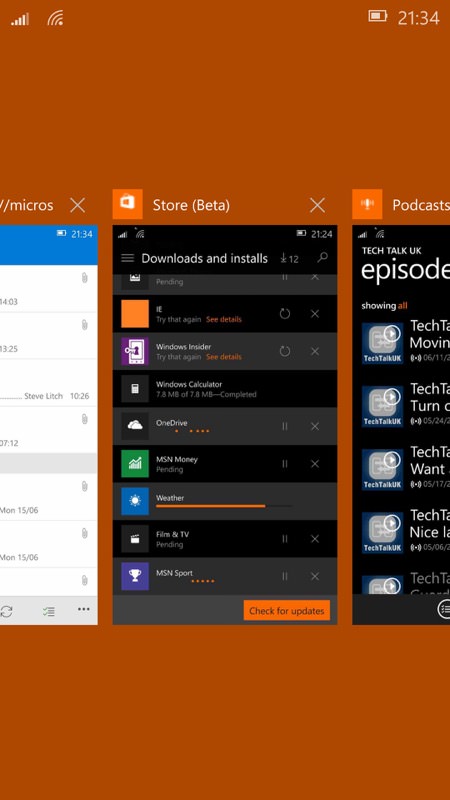Pause the OneDrive download
450x800 pixels.
[285, 426]
